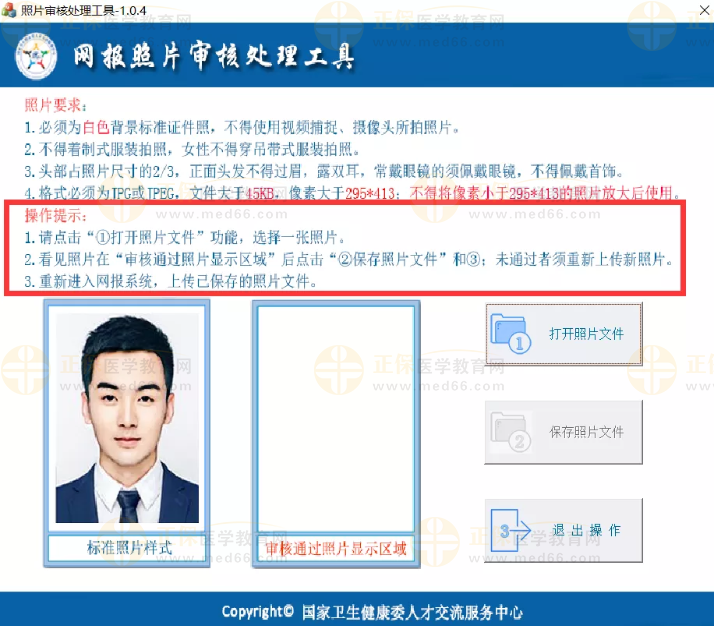Click the exit arrow icon numbered 3
Image resolution: width=714 pixels, height=626 pixels.
[x=511, y=530]
